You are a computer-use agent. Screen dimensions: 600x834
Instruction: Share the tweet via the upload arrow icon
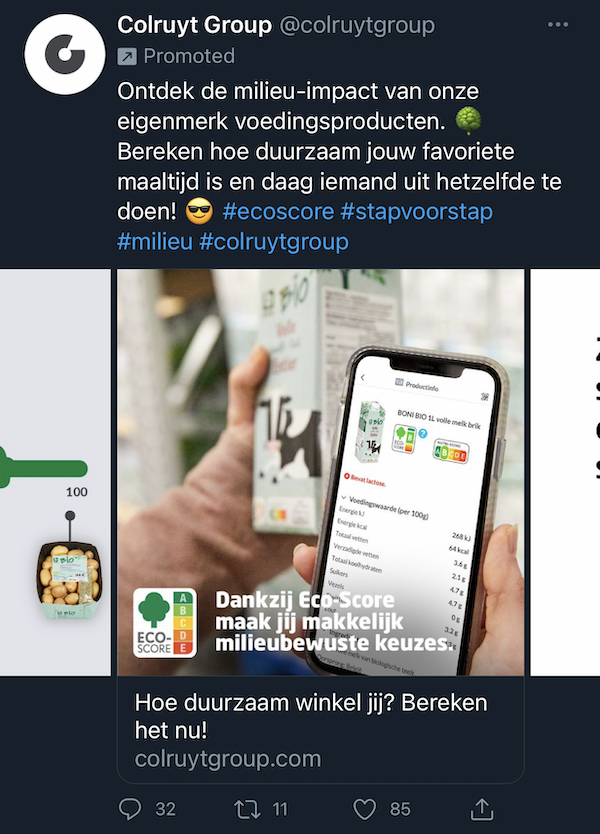coord(482,809)
